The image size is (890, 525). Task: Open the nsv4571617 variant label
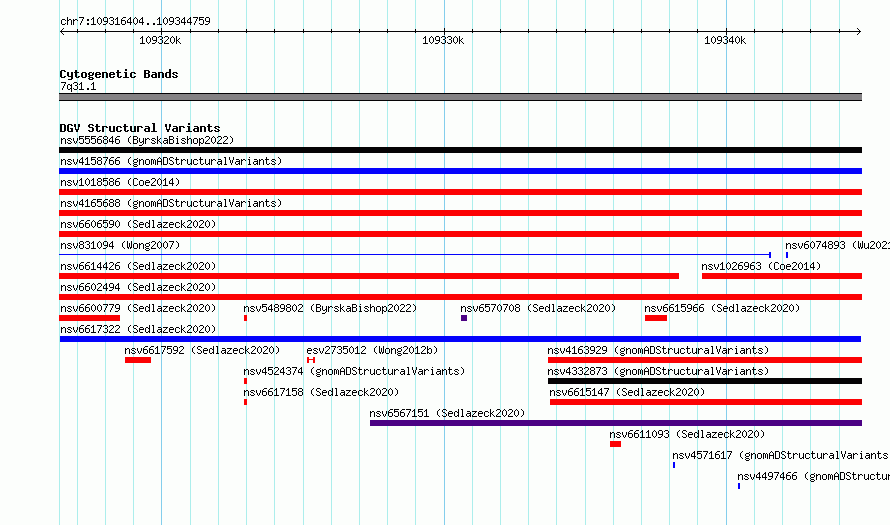click(780, 455)
